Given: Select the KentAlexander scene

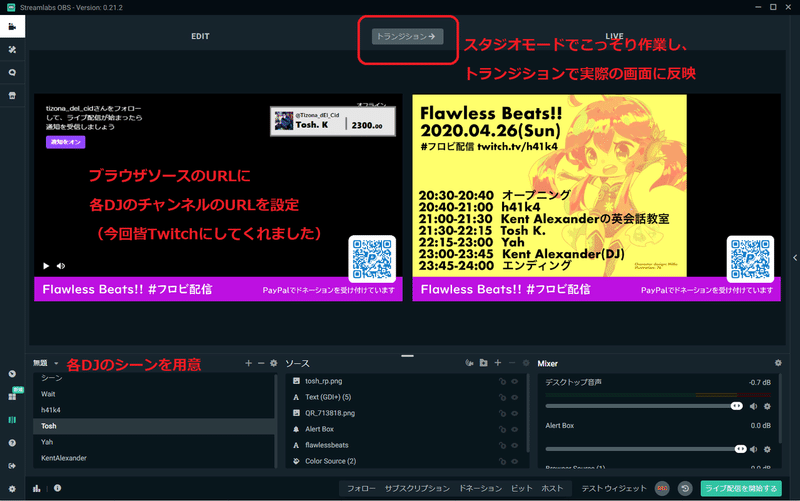Looking at the screenshot, I should (154, 458).
